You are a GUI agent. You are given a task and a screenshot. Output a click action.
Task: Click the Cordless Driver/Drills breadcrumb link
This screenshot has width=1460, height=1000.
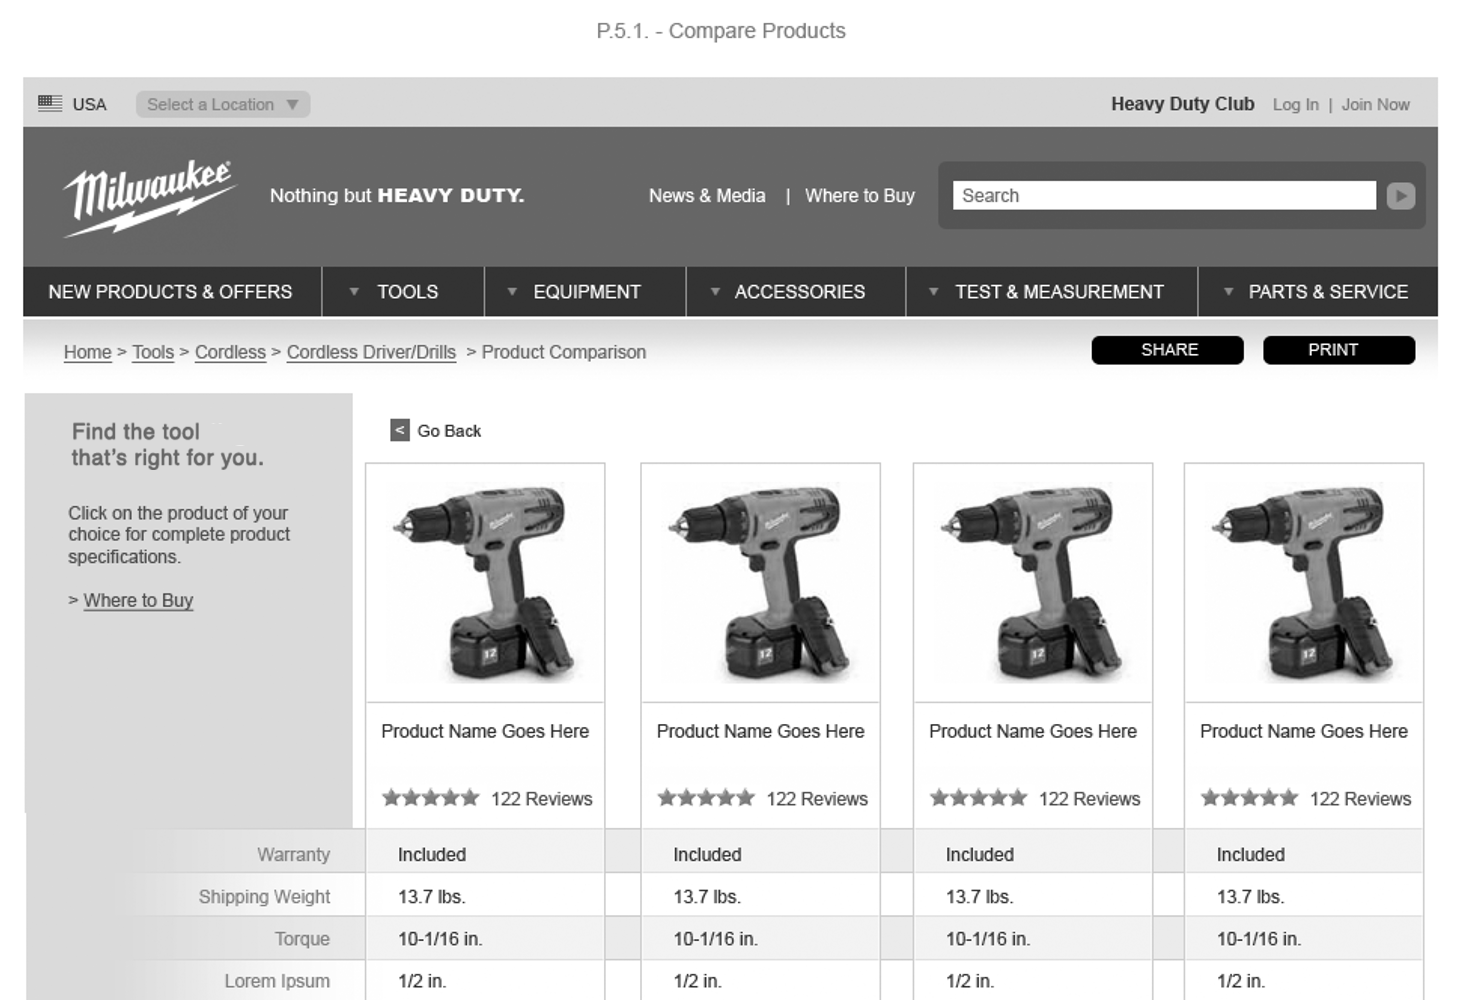tap(371, 352)
